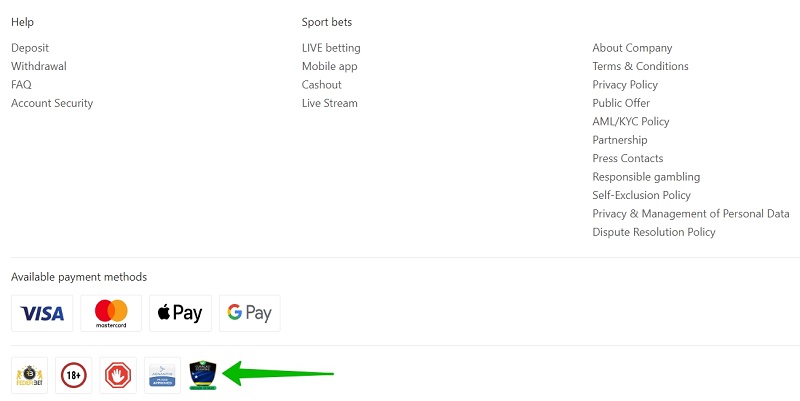View the Dispute Resolution Policy

[x=654, y=232]
